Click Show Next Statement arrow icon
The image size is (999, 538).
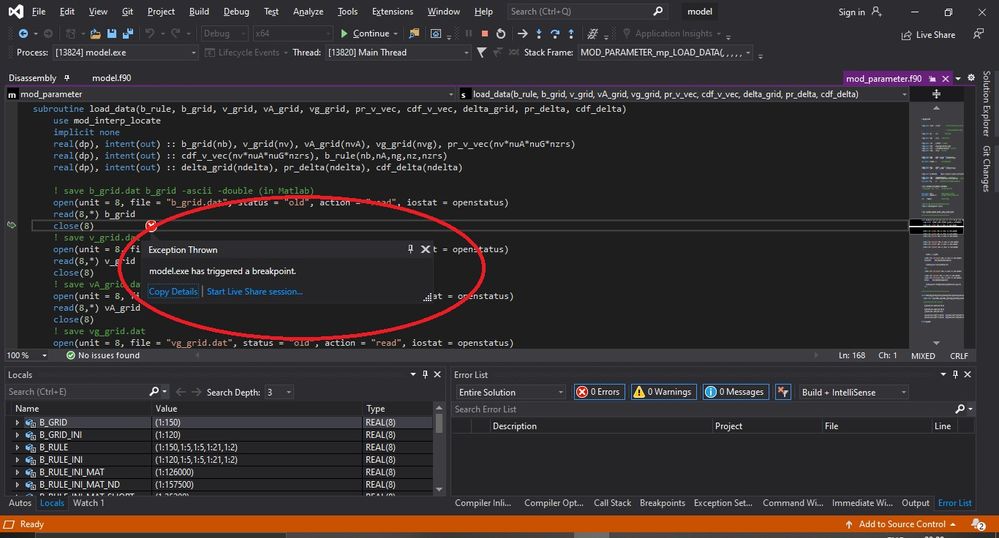[x=522, y=34]
